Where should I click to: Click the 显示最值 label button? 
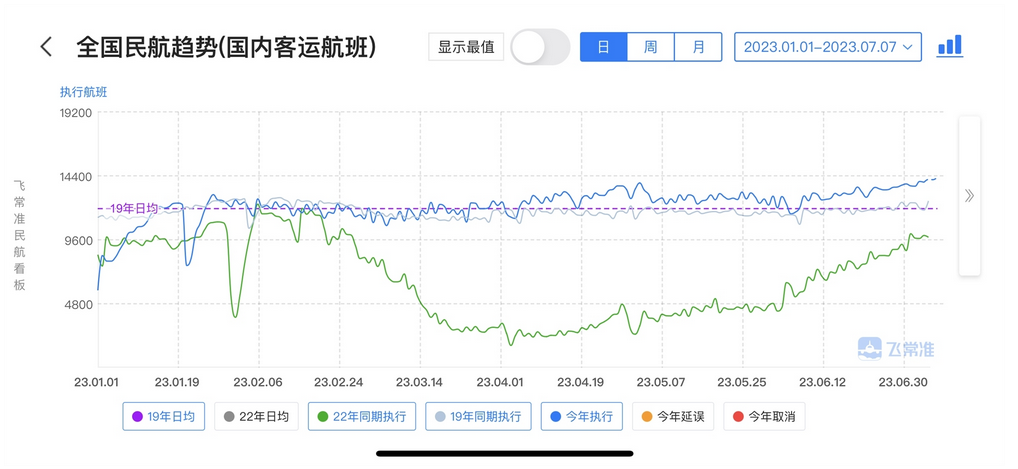pos(466,47)
